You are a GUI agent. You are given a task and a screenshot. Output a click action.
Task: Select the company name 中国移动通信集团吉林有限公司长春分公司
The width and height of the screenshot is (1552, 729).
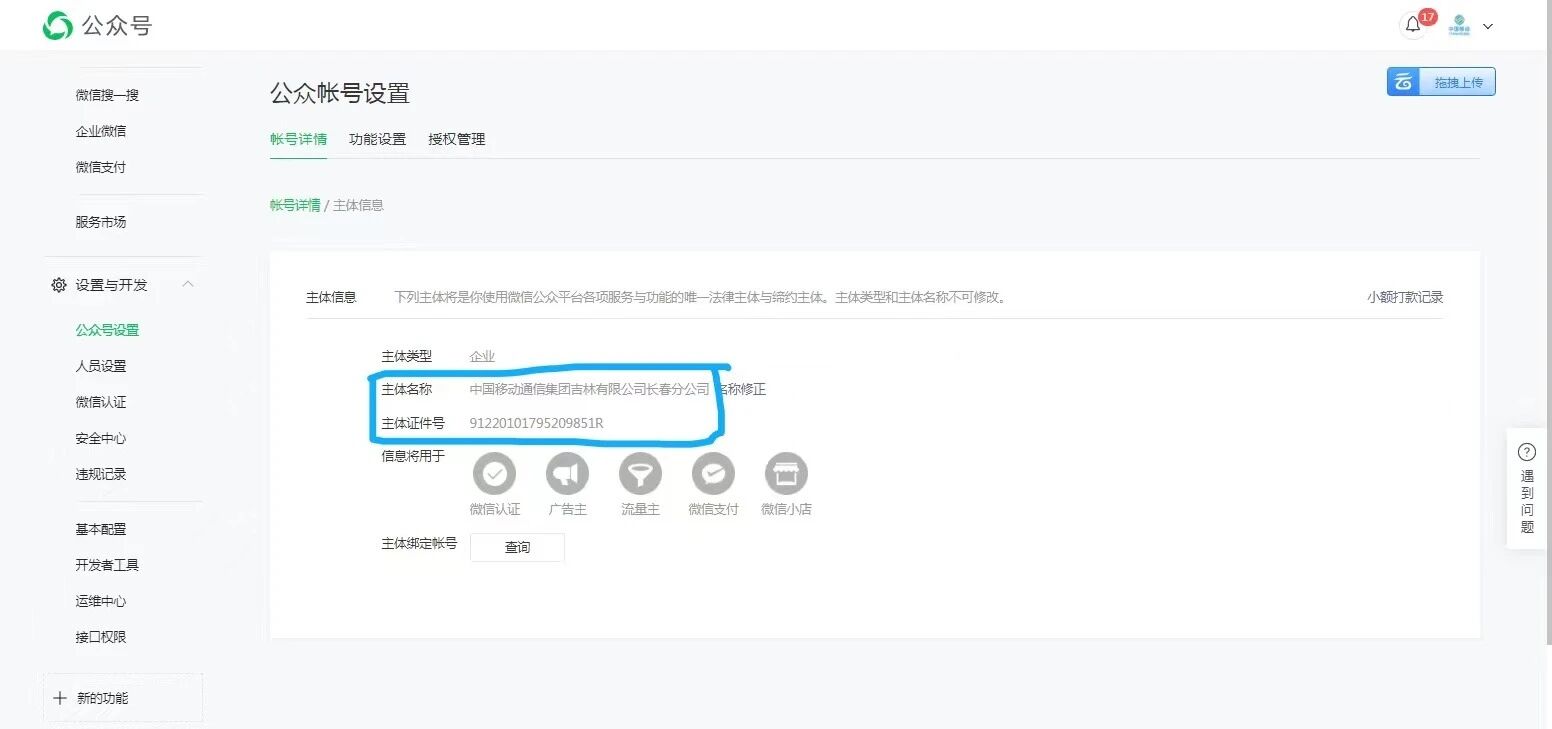point(590,389)
